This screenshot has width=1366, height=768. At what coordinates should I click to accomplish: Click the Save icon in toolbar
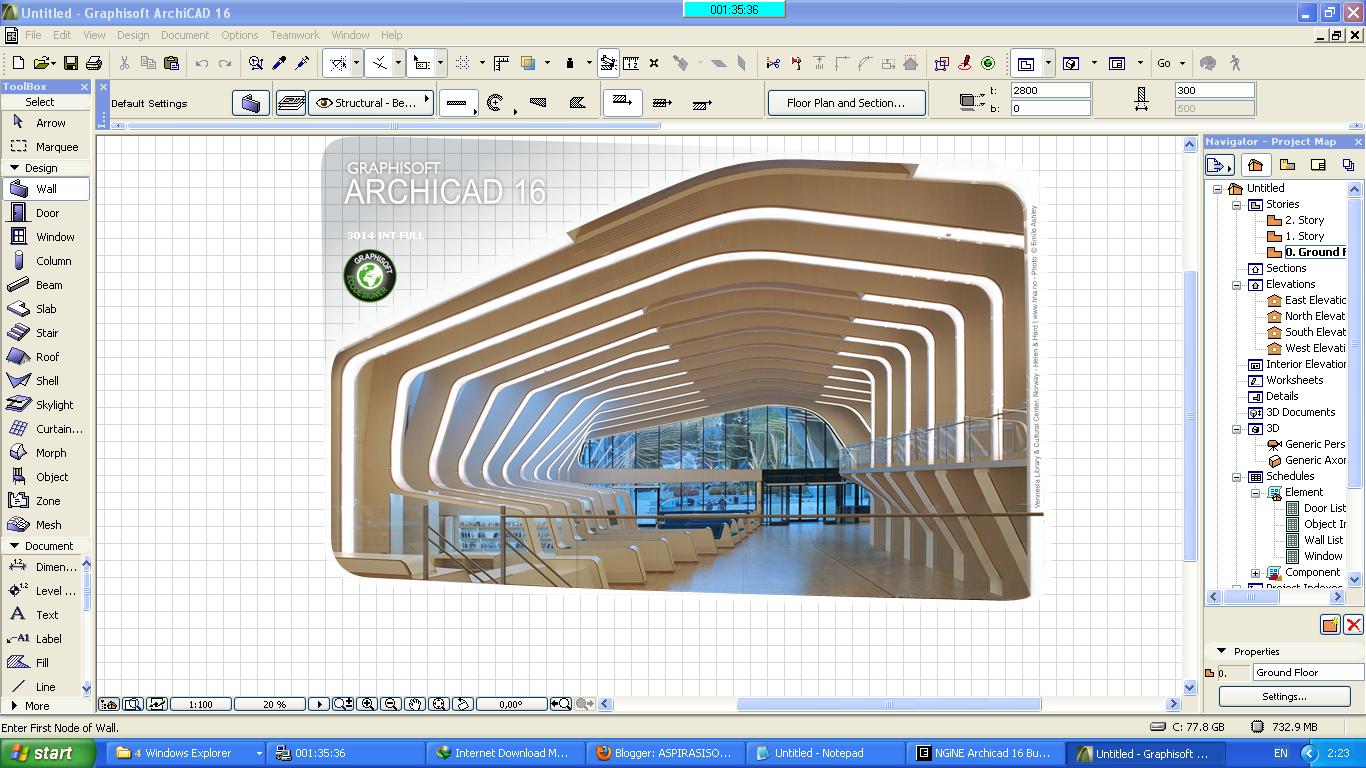coord(70,63)
